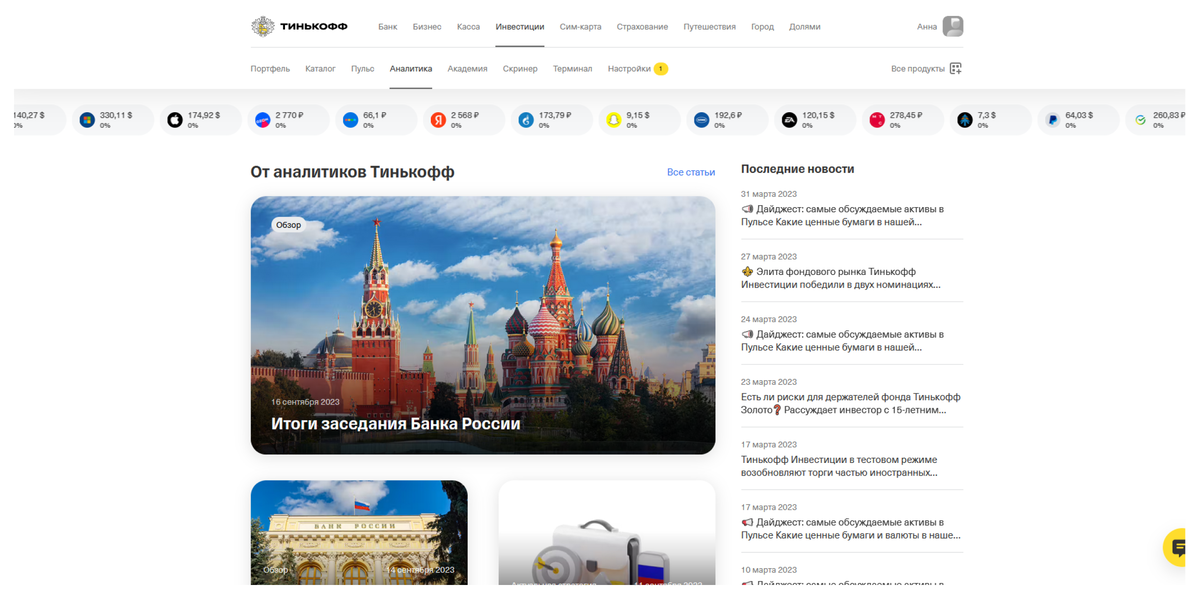Viewport: 1200px width, 599px height.
Task: Switch to the Пульс tab
Action: click(x=363, y=69)
